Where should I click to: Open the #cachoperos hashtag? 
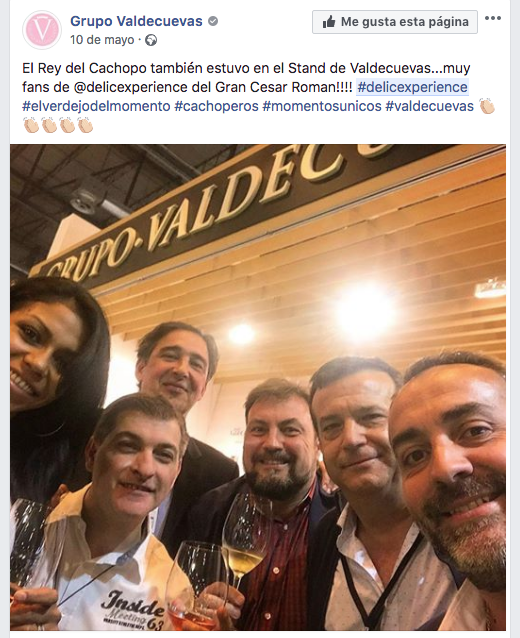tap(216, 107)
